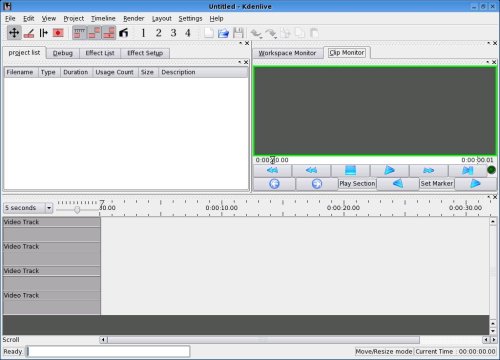Switch to layout number 3
The width and height of the screenshot is (500, 360).
click(173, 33)
